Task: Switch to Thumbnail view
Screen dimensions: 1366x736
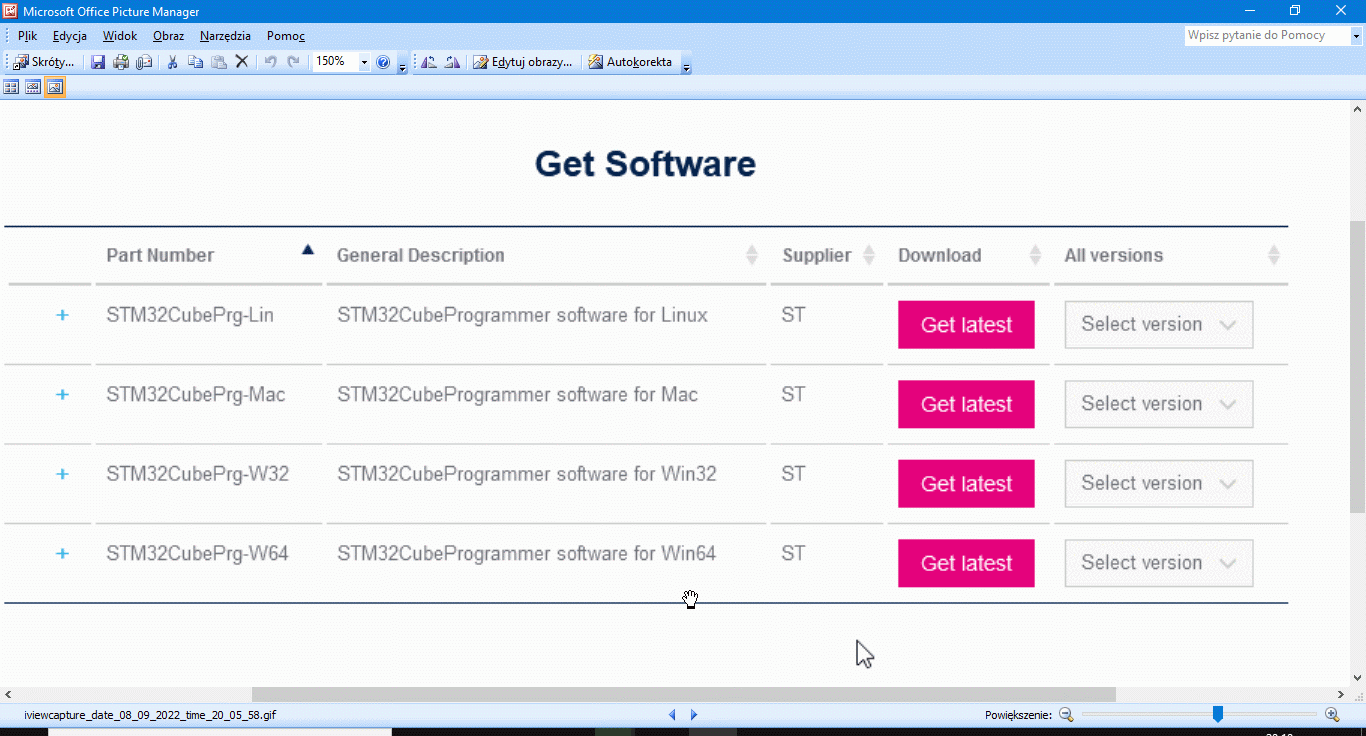Action: point(11,87)
